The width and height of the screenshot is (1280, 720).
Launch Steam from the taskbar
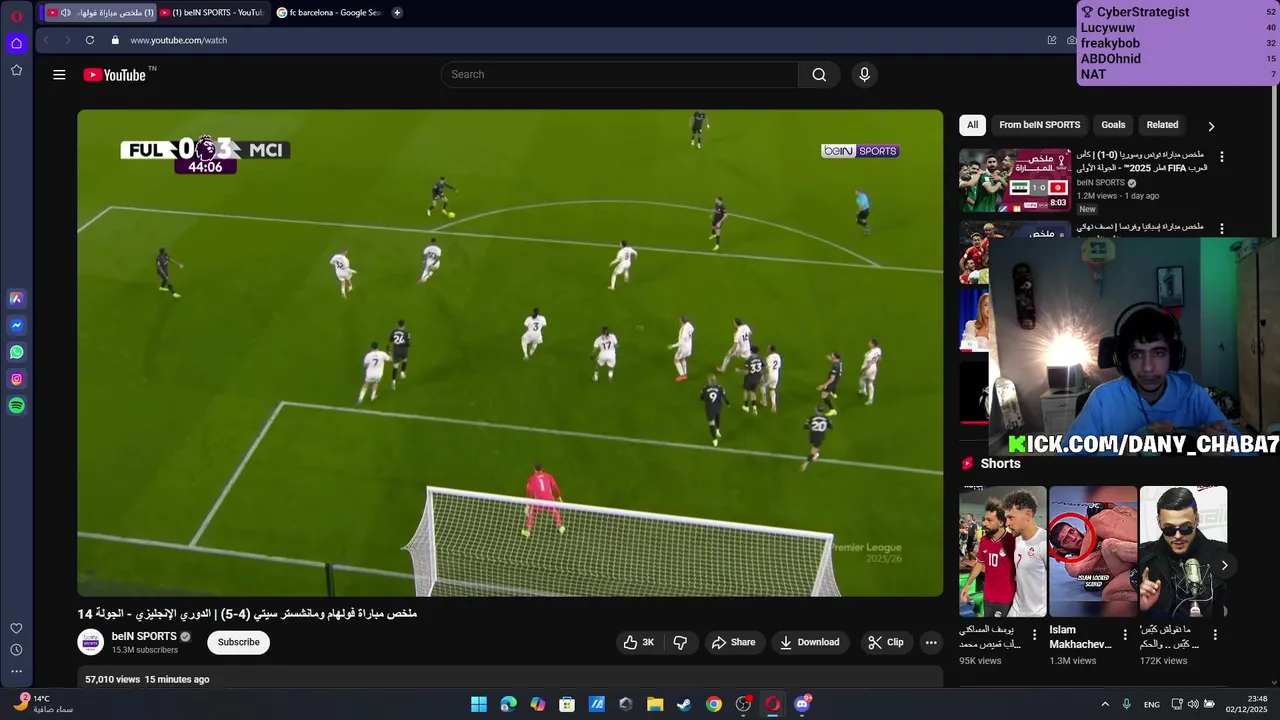[x=684, y=704]
